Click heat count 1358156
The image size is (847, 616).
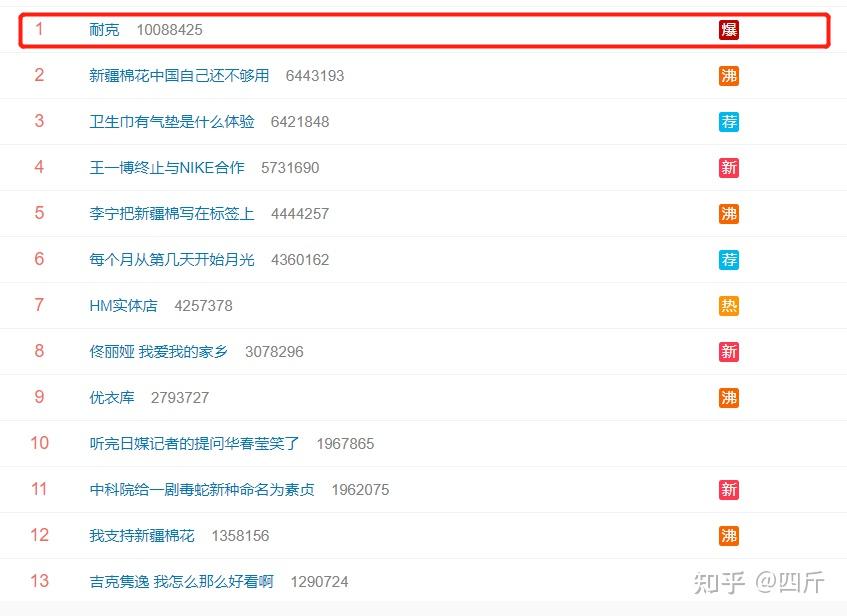[x=240, y=535]
